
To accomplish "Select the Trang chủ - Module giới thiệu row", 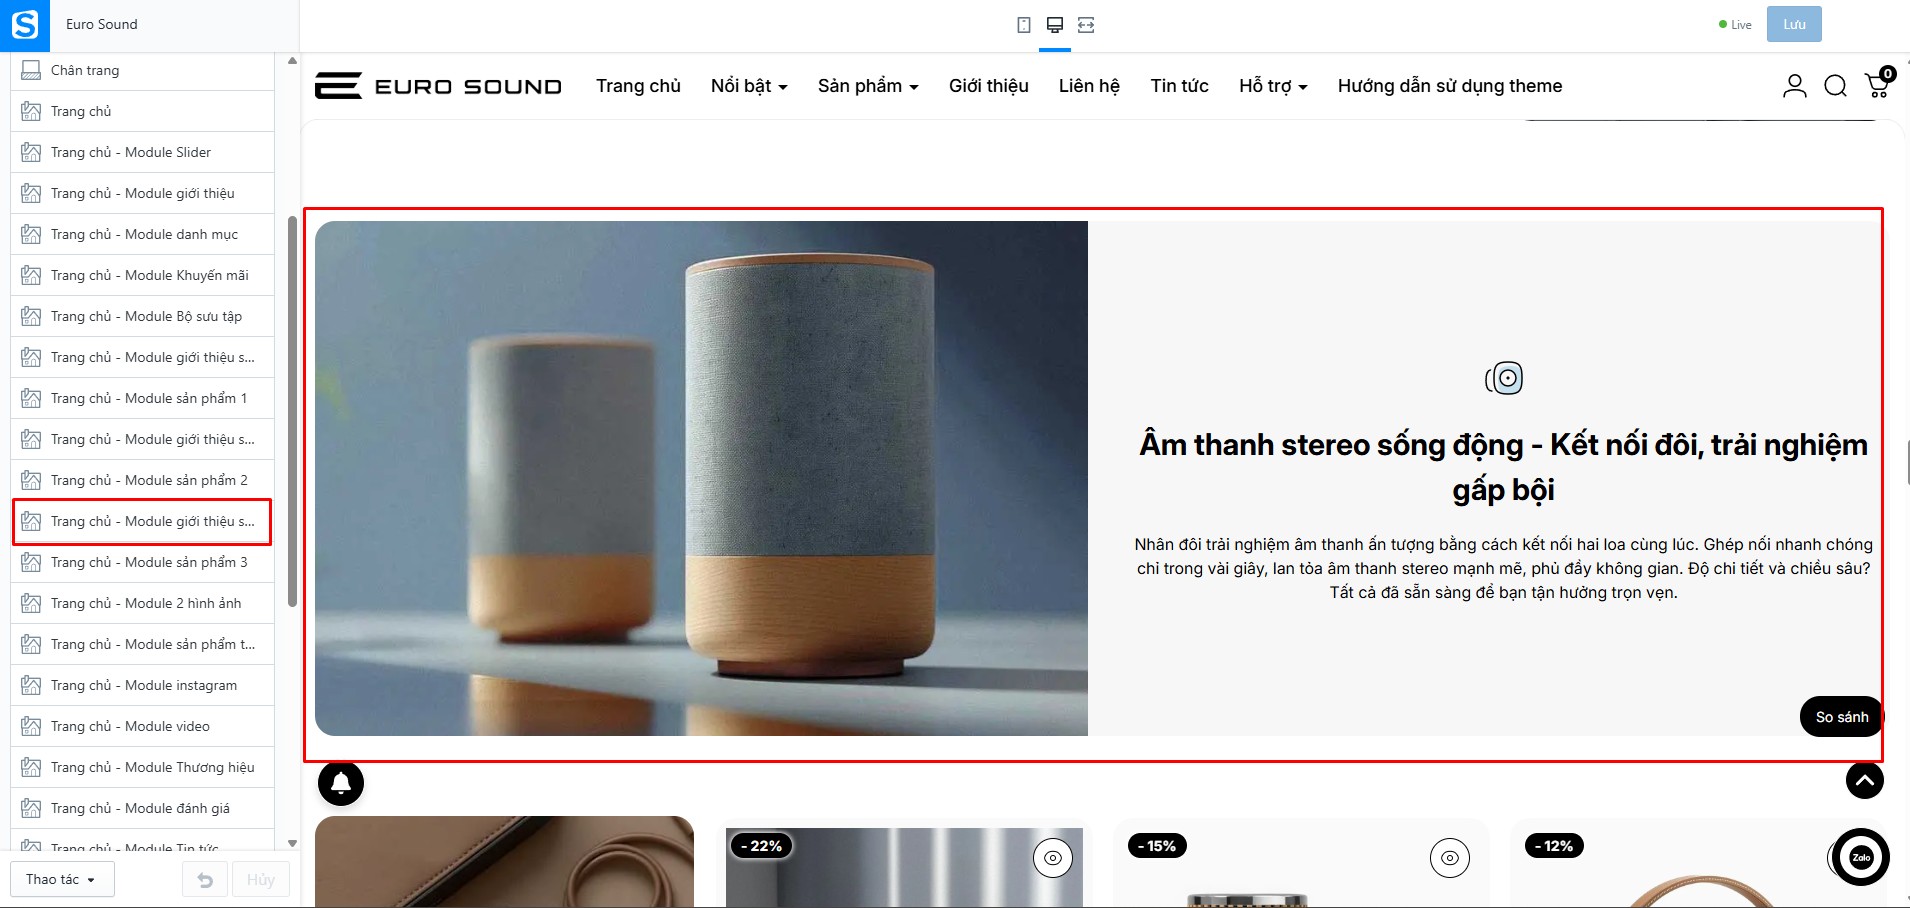I will click(142, 193).
